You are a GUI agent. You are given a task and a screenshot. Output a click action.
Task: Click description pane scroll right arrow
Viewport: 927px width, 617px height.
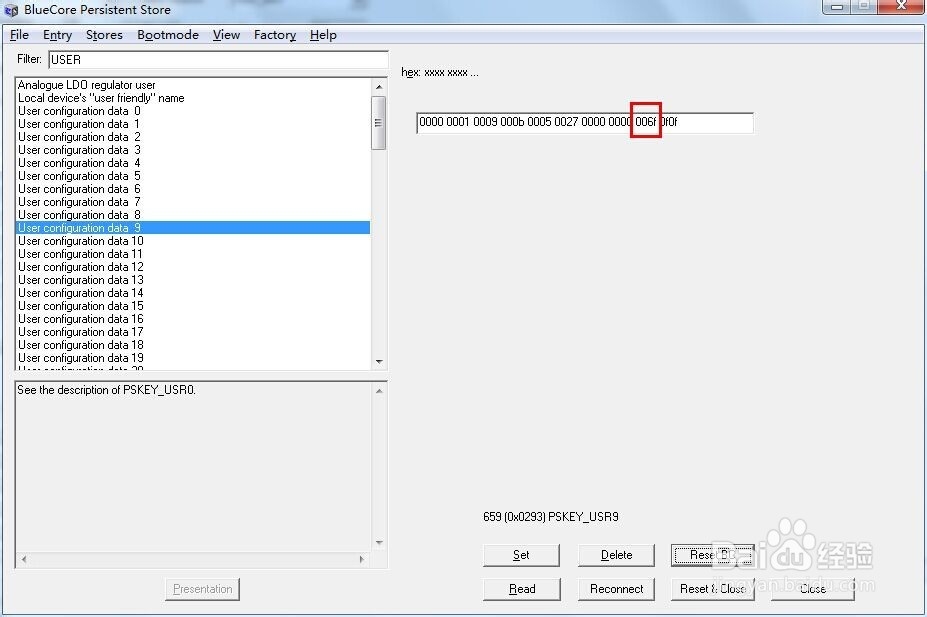pos(362,558)
